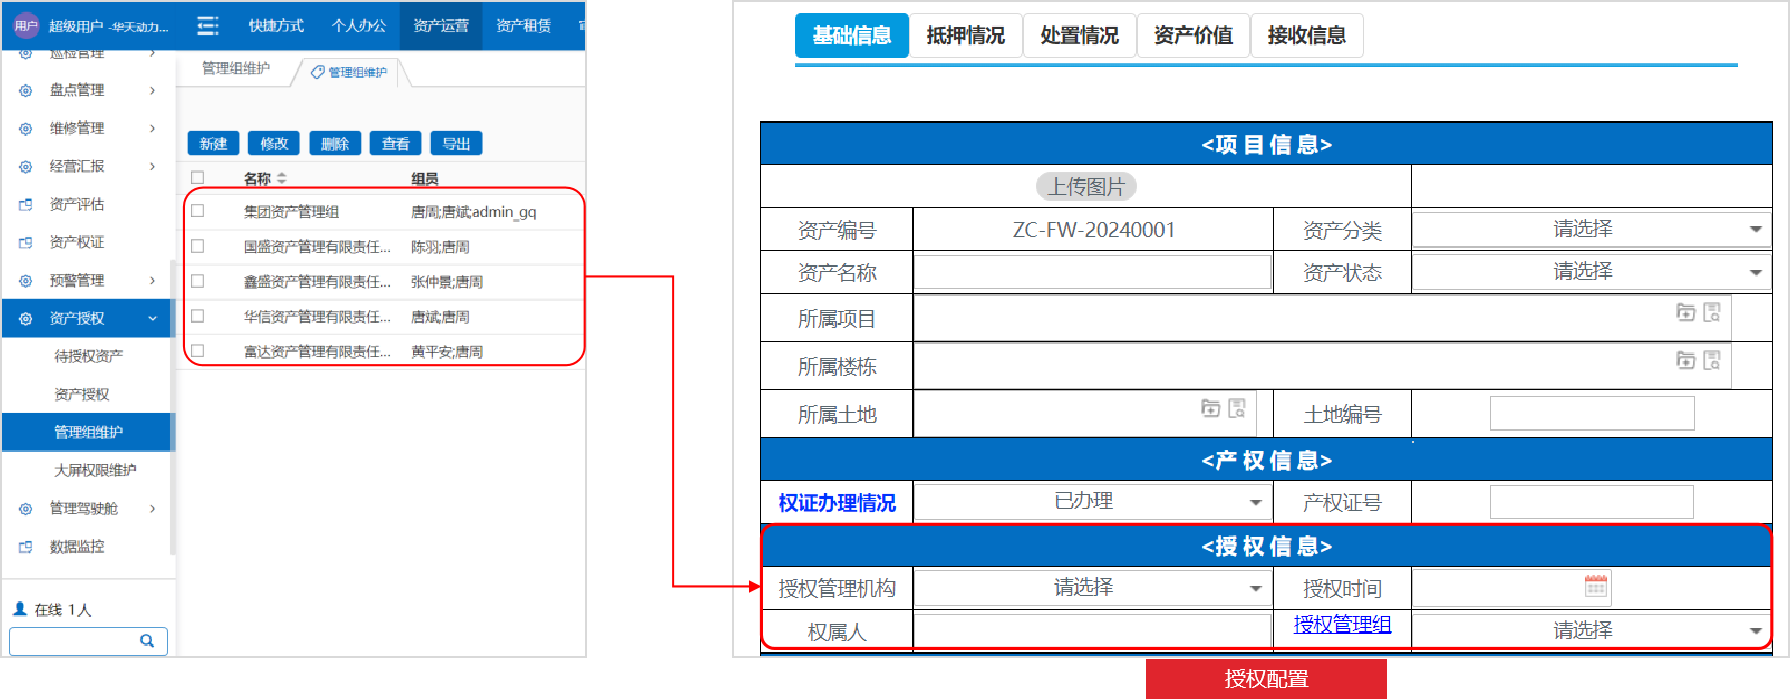The image size is (1790, 699).
Task: Select 待授权资产 in the sidebar
Action: pos(89,356)
